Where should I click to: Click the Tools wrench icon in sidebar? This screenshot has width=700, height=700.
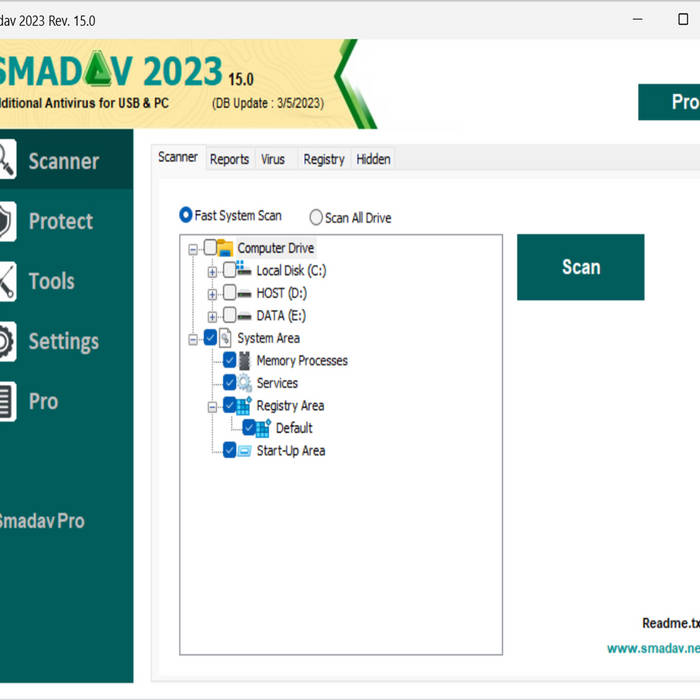6,281
